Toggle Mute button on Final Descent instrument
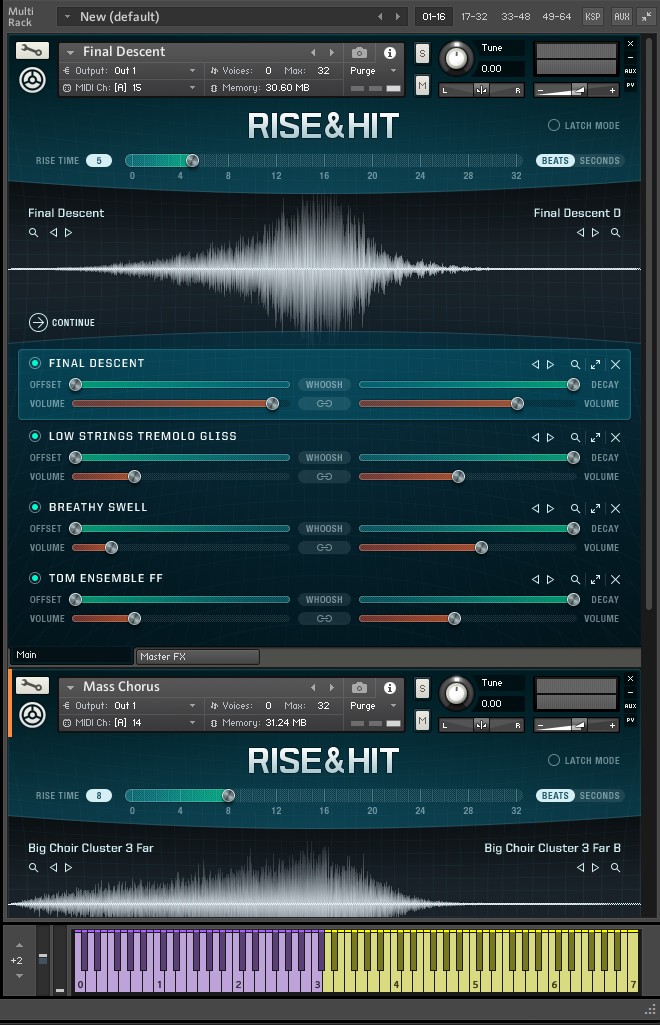Screen dimensions: 660x1025 [x=422, y=85]
